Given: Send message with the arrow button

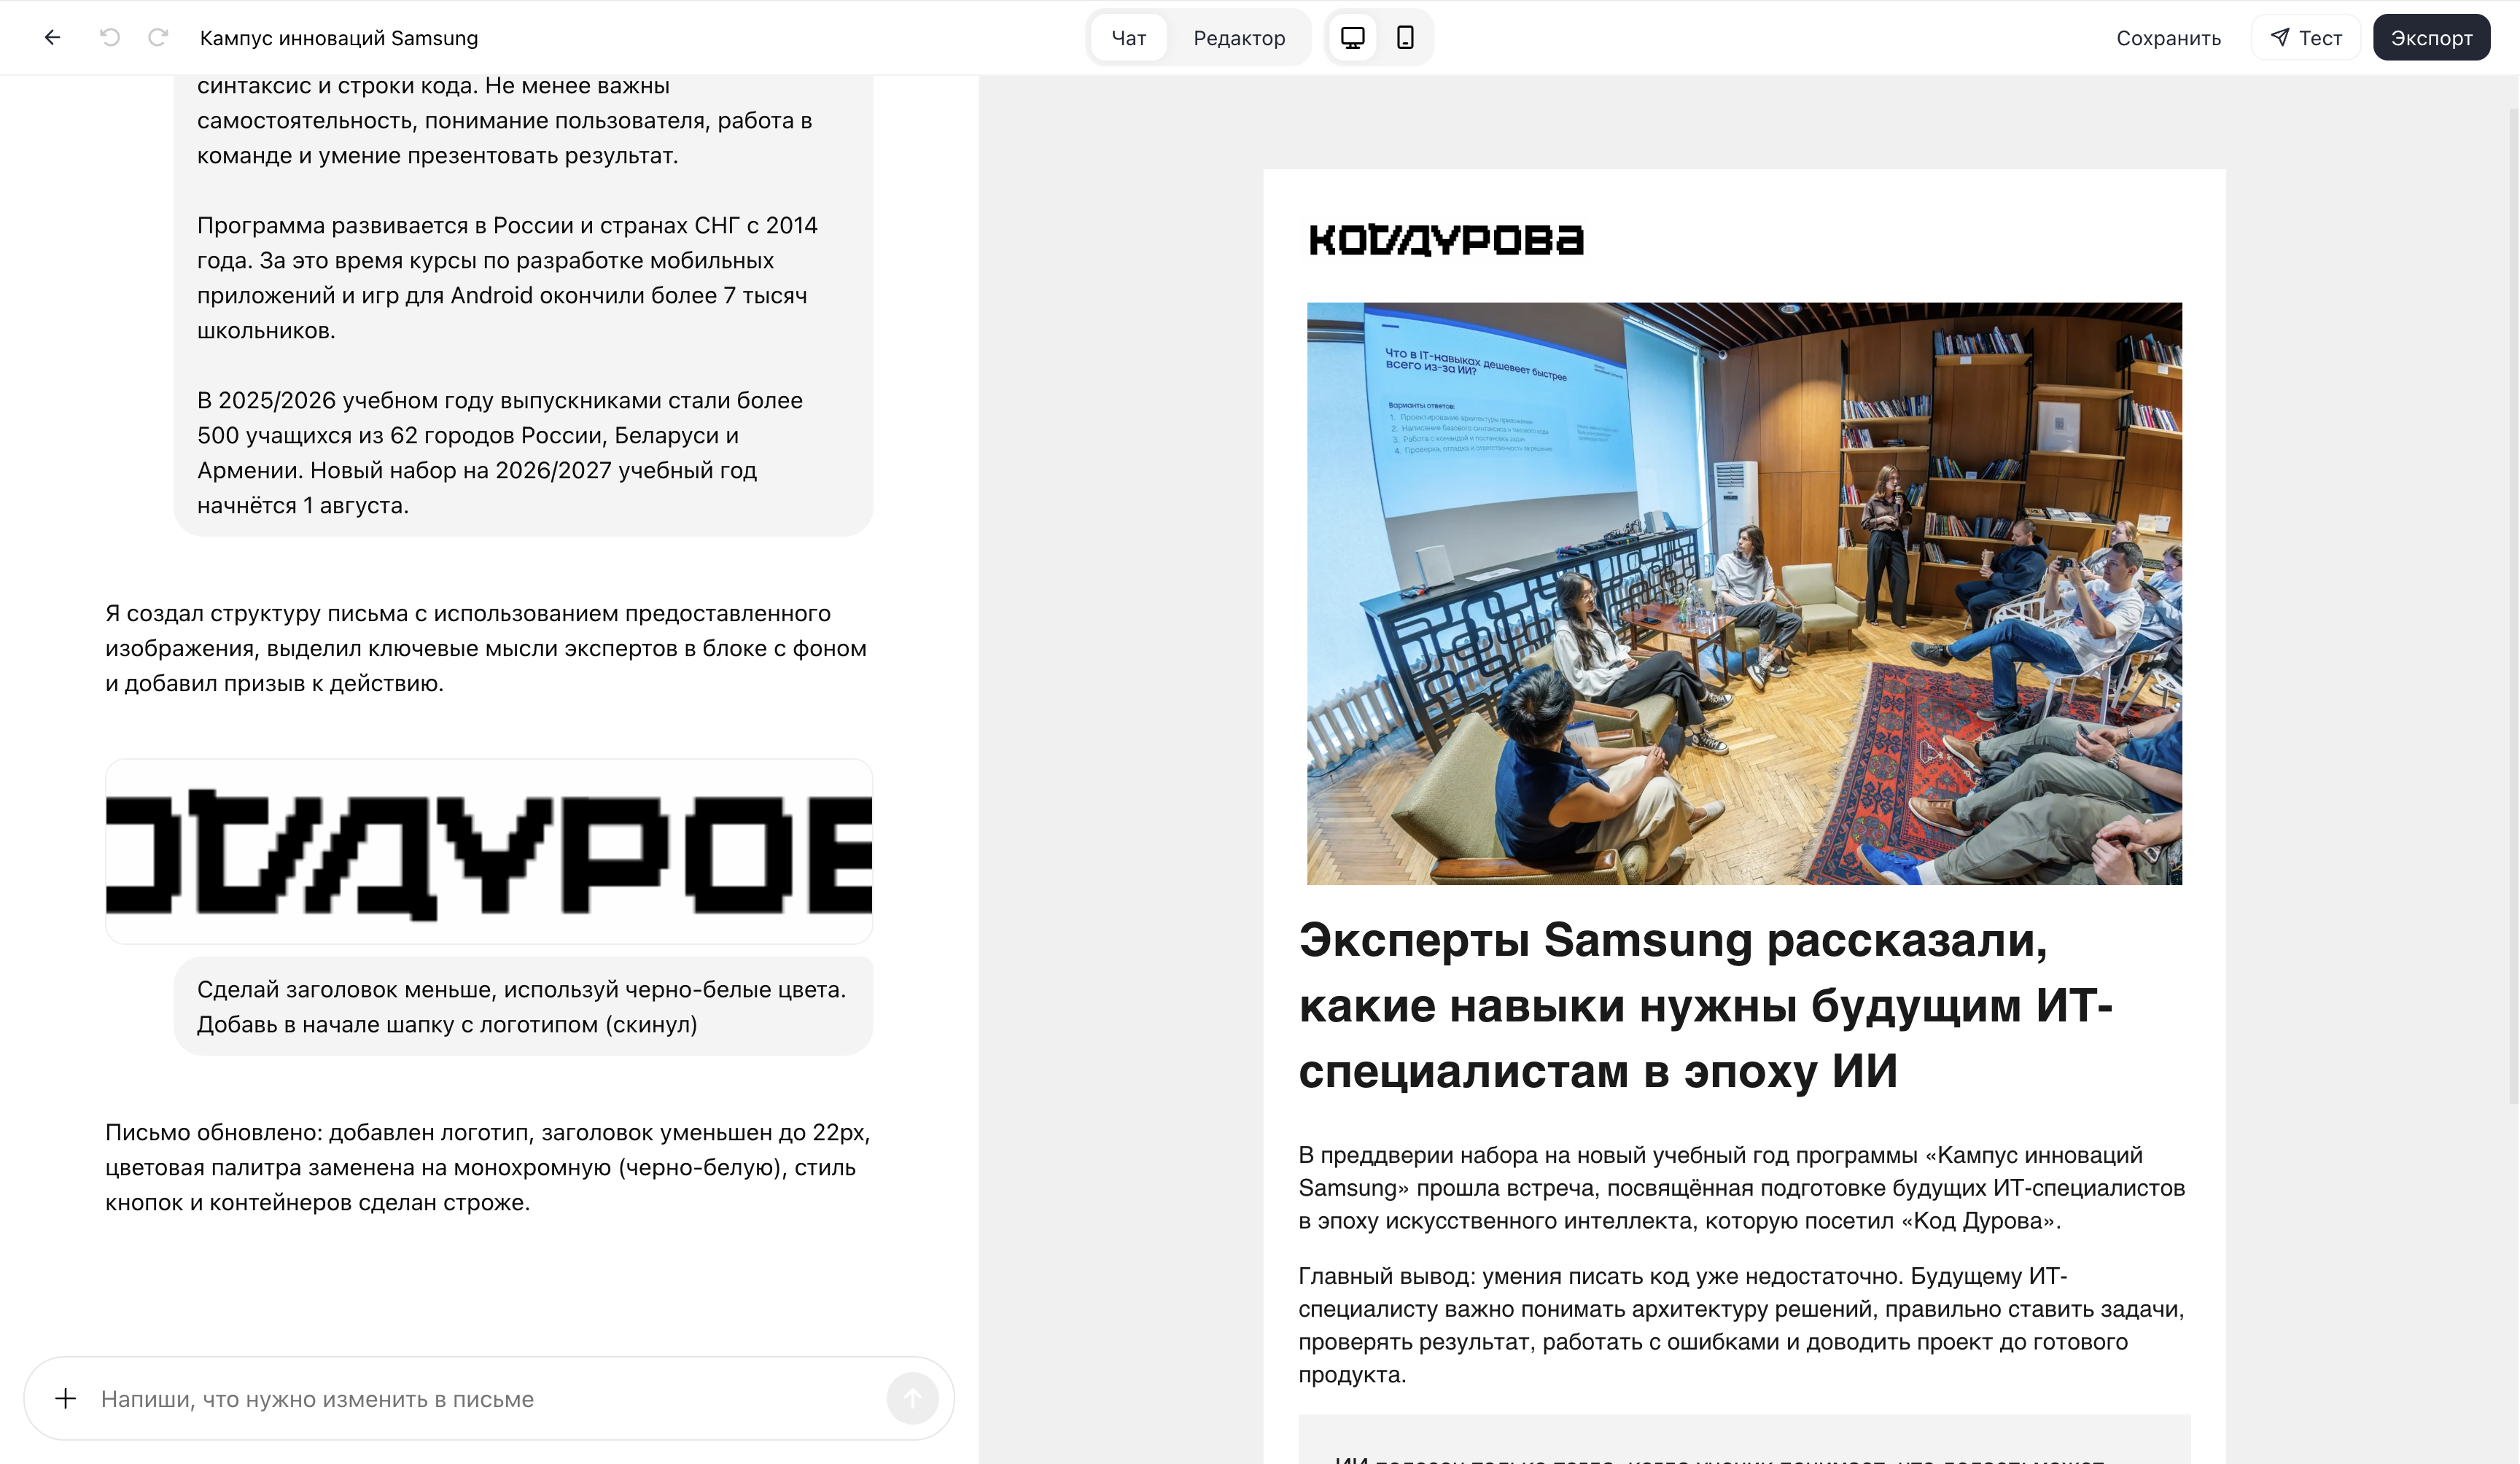Looking at the screenshot, I should [912, 1398].
